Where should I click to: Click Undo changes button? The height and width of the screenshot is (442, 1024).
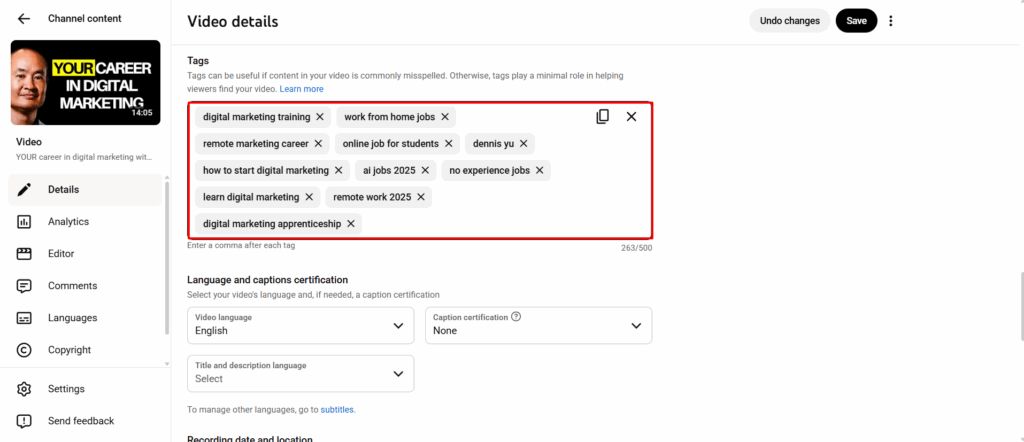tap(790, 21)
